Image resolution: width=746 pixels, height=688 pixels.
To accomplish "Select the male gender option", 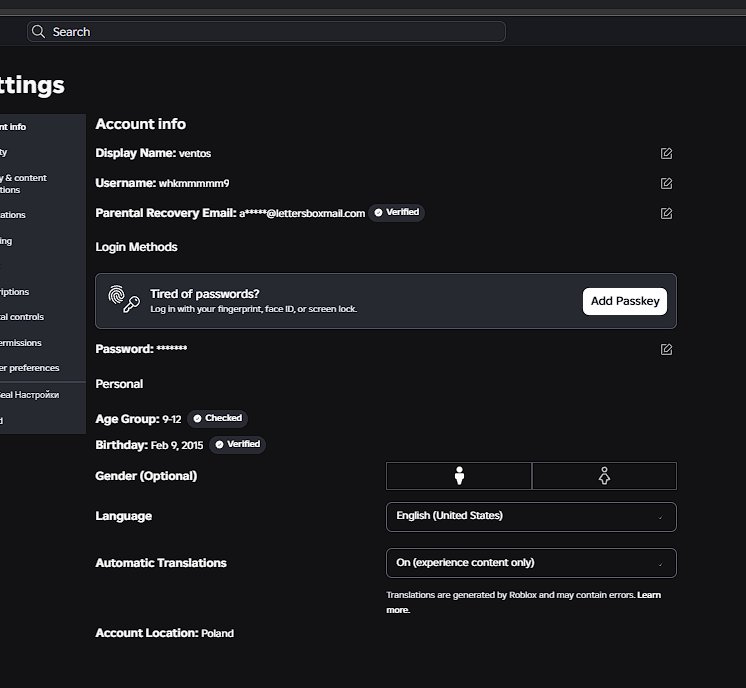I will [x=459, y=476].
